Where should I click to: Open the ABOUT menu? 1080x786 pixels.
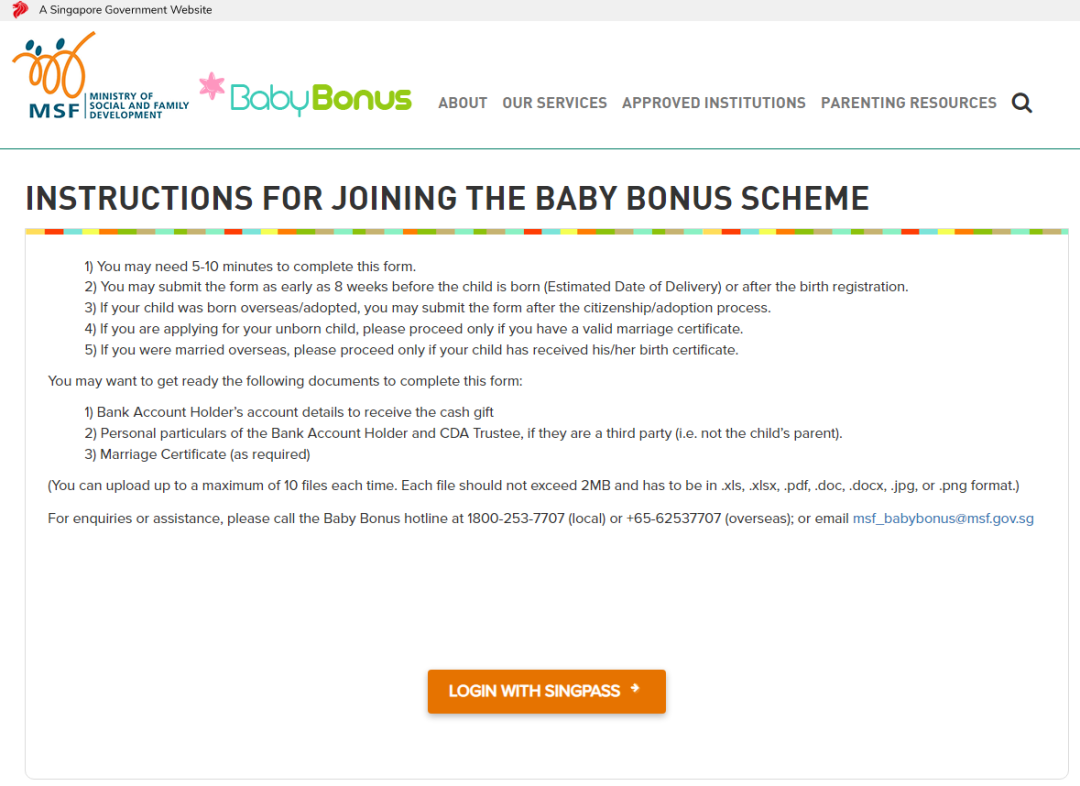pyautogui.click(x=462, y=103)
